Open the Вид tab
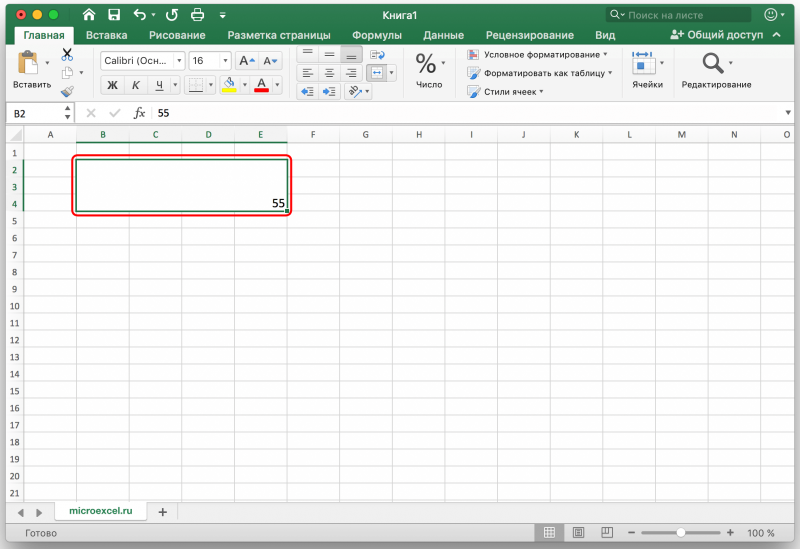 (605, 35)
